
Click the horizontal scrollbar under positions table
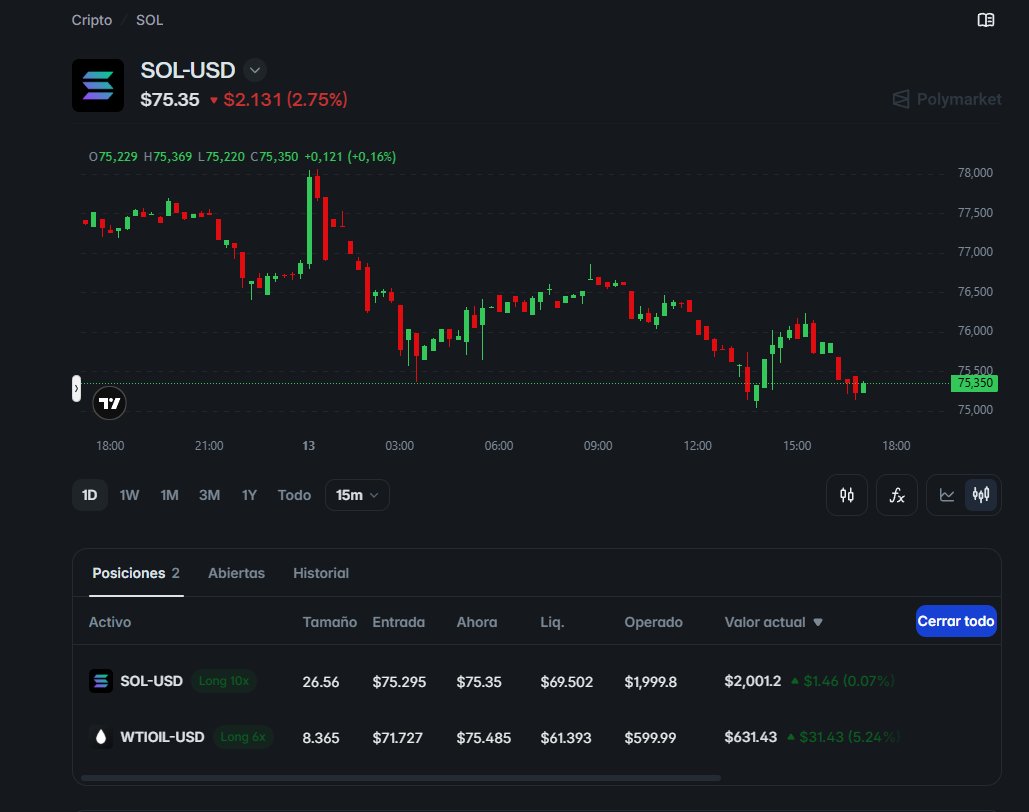pyautogui.click(x=400, y=778)
